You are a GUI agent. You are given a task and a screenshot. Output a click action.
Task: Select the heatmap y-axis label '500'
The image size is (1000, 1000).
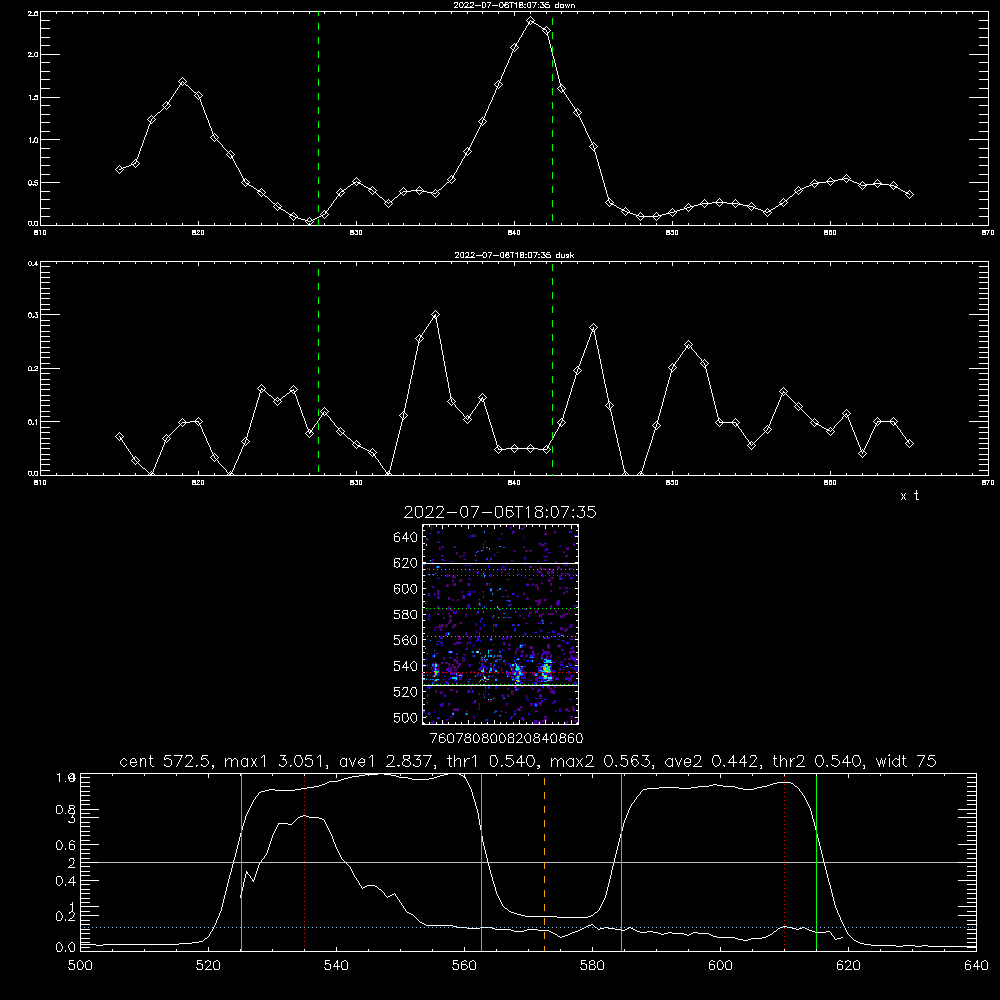[406, 717]
